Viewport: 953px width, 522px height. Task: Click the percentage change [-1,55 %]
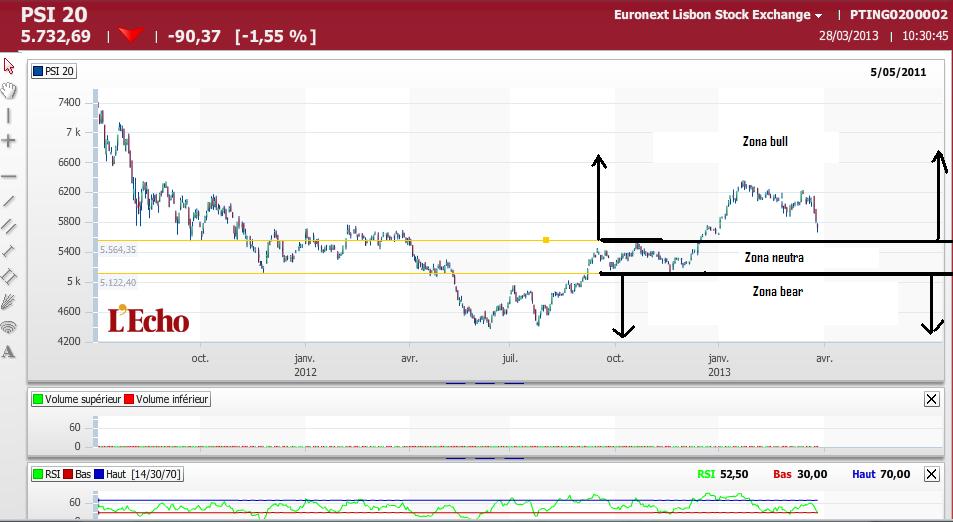click(x=276, y=36)
